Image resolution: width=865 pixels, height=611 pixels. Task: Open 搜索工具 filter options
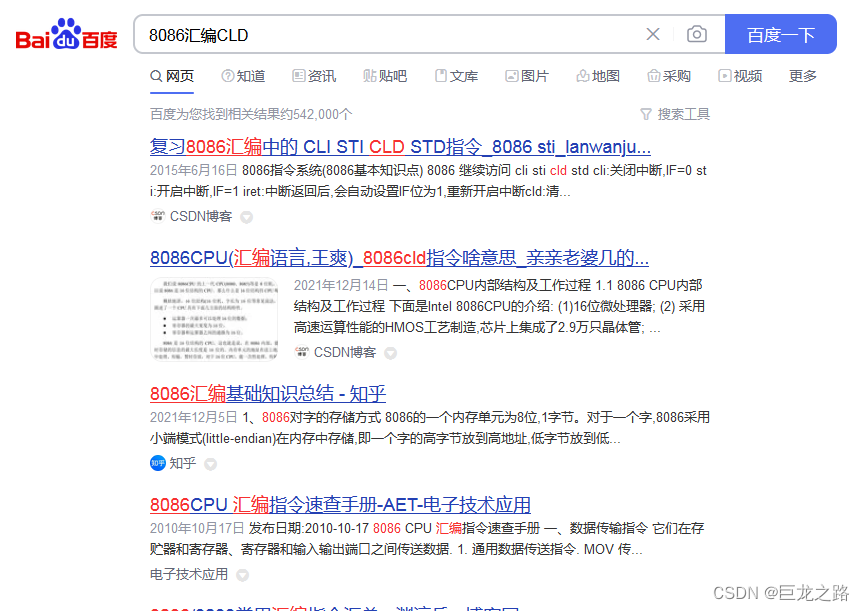pos(675,114)
